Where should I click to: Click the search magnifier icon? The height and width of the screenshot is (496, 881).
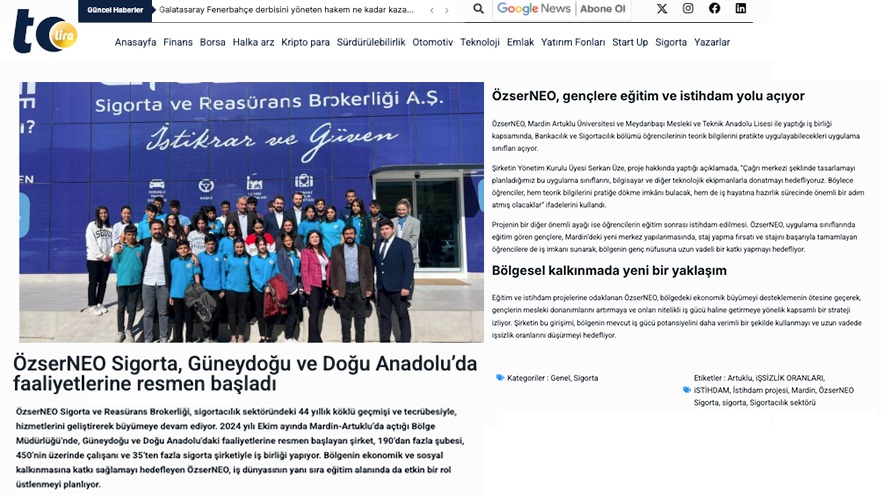point(478,8)
